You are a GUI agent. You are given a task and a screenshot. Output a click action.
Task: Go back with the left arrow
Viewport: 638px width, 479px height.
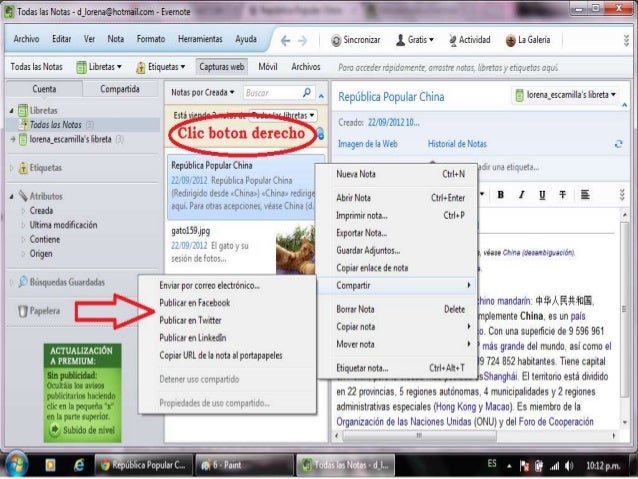pos(286,40)
